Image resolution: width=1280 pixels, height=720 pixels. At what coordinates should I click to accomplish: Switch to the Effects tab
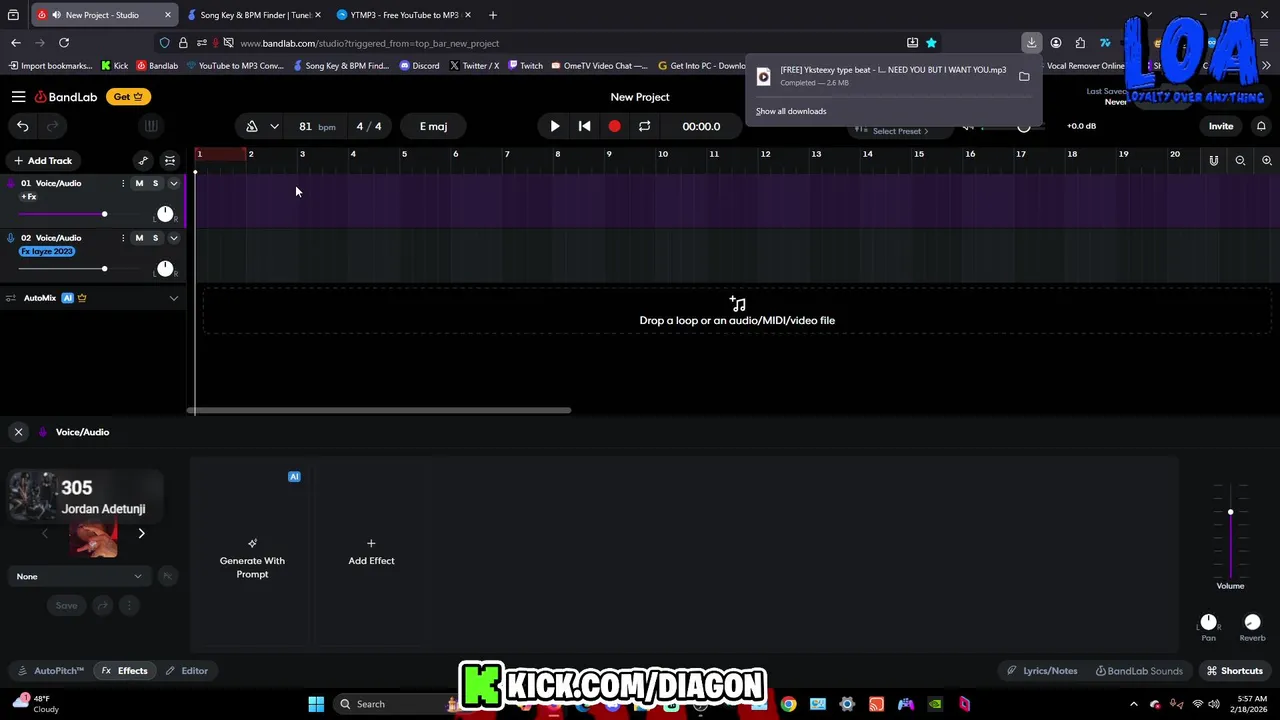pos(124,671)
